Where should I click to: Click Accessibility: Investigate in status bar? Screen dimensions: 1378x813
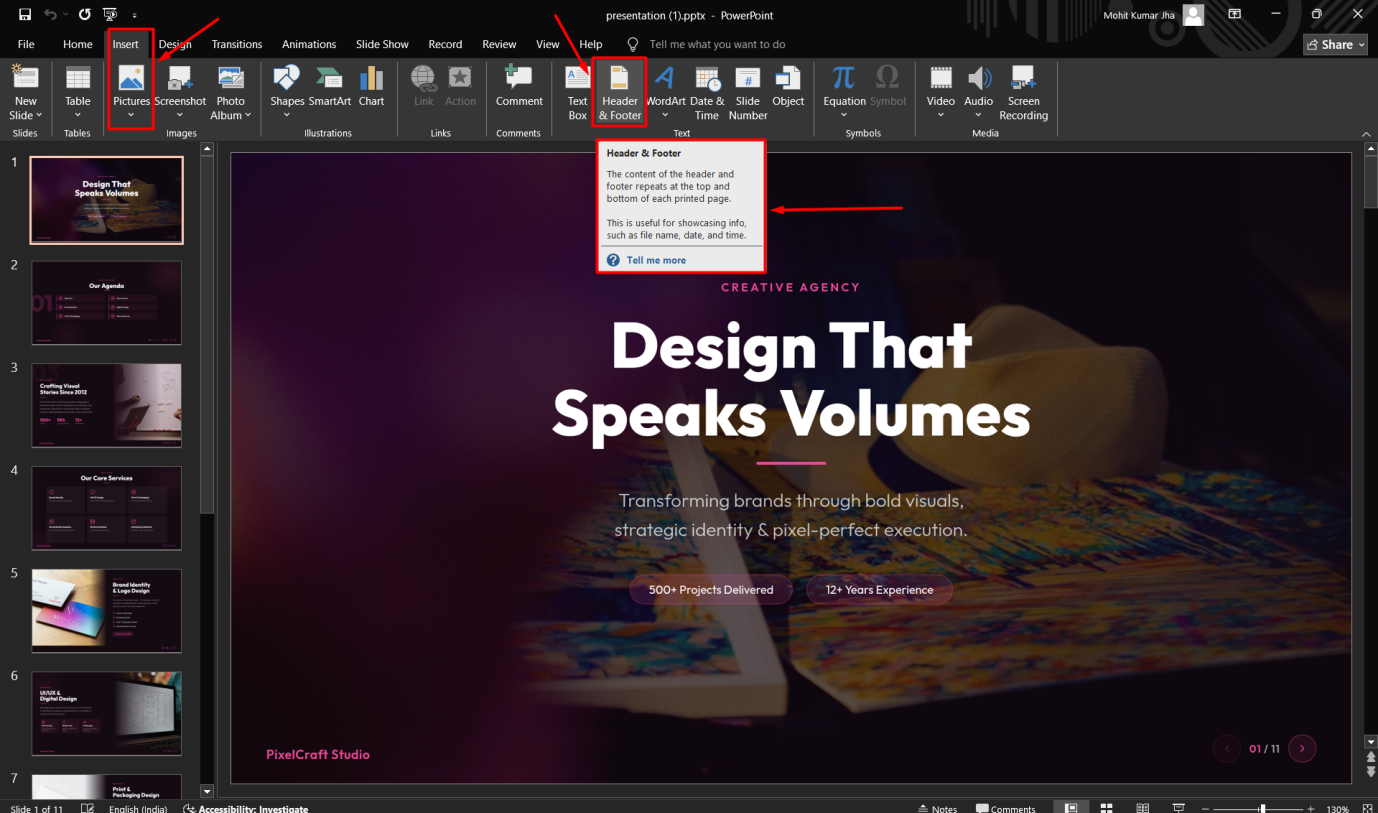246,808
